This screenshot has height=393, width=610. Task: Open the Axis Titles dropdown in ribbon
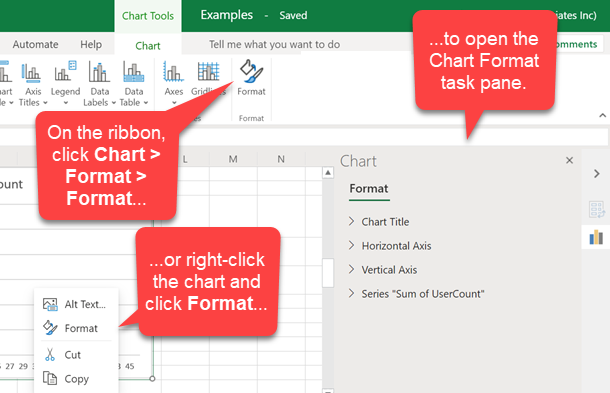(x=33, y=84)
